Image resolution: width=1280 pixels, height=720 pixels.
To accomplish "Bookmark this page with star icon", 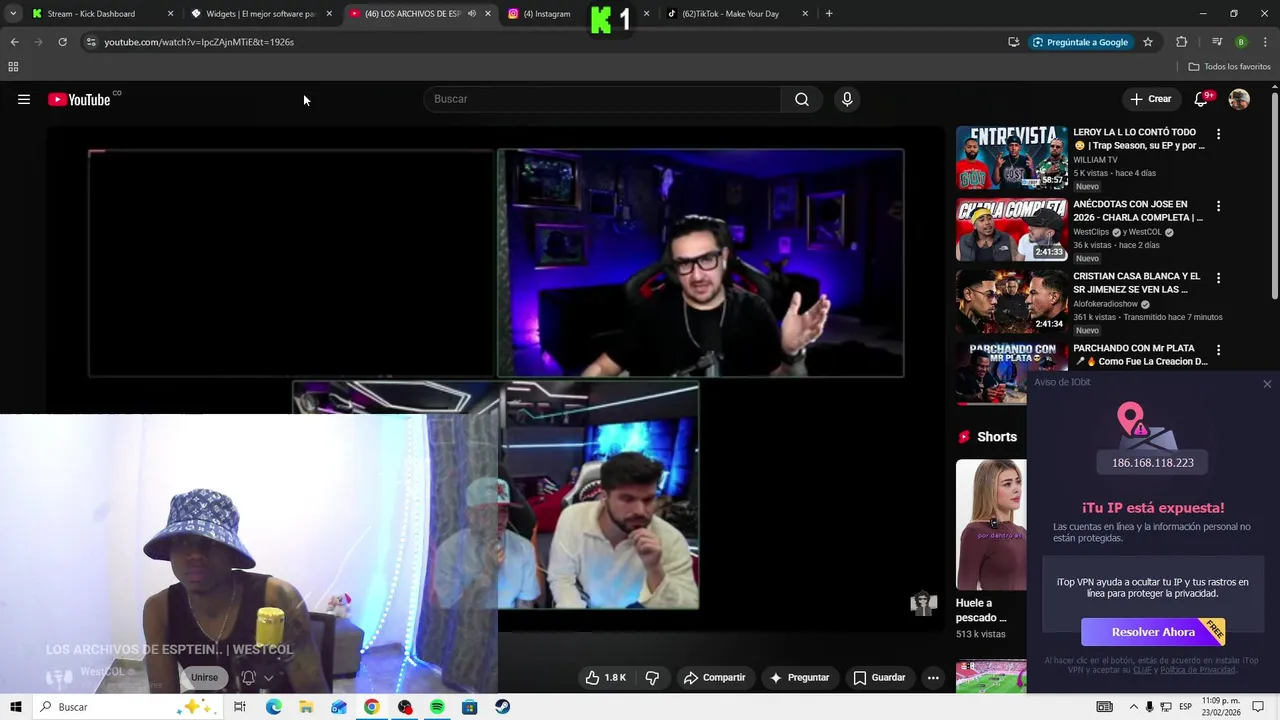I will point(1148,42).
